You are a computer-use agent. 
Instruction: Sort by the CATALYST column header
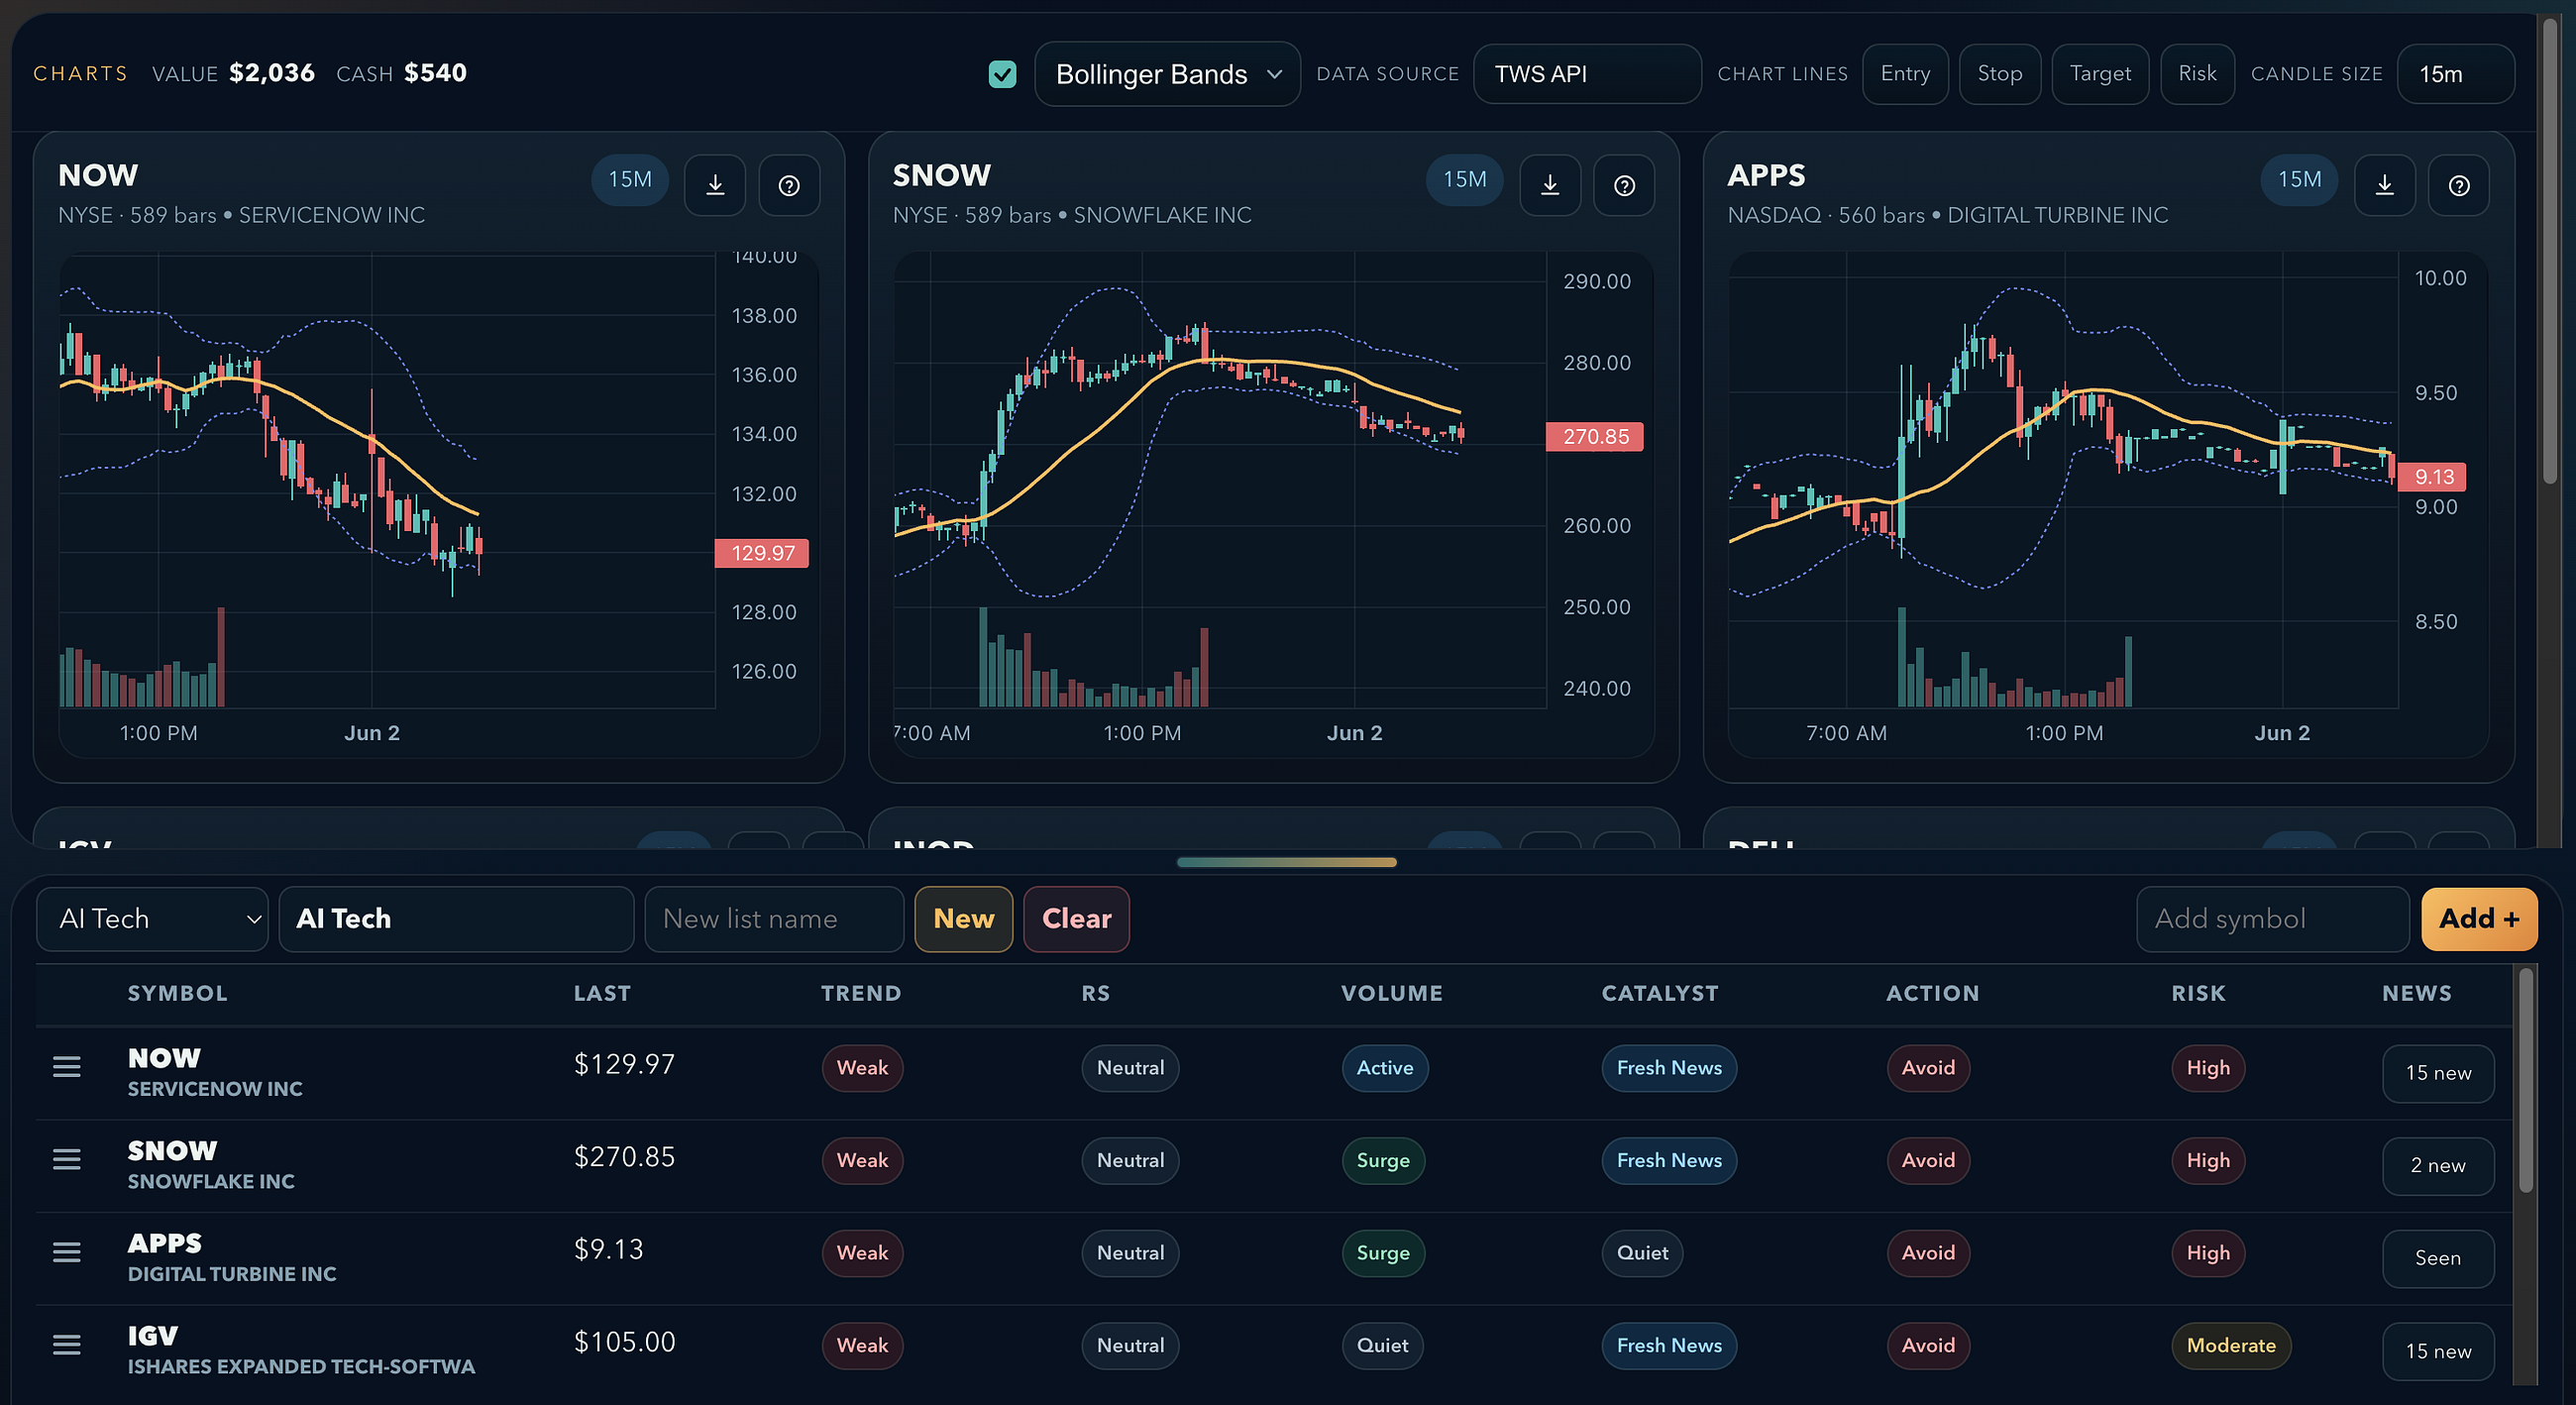[1660, 994]
